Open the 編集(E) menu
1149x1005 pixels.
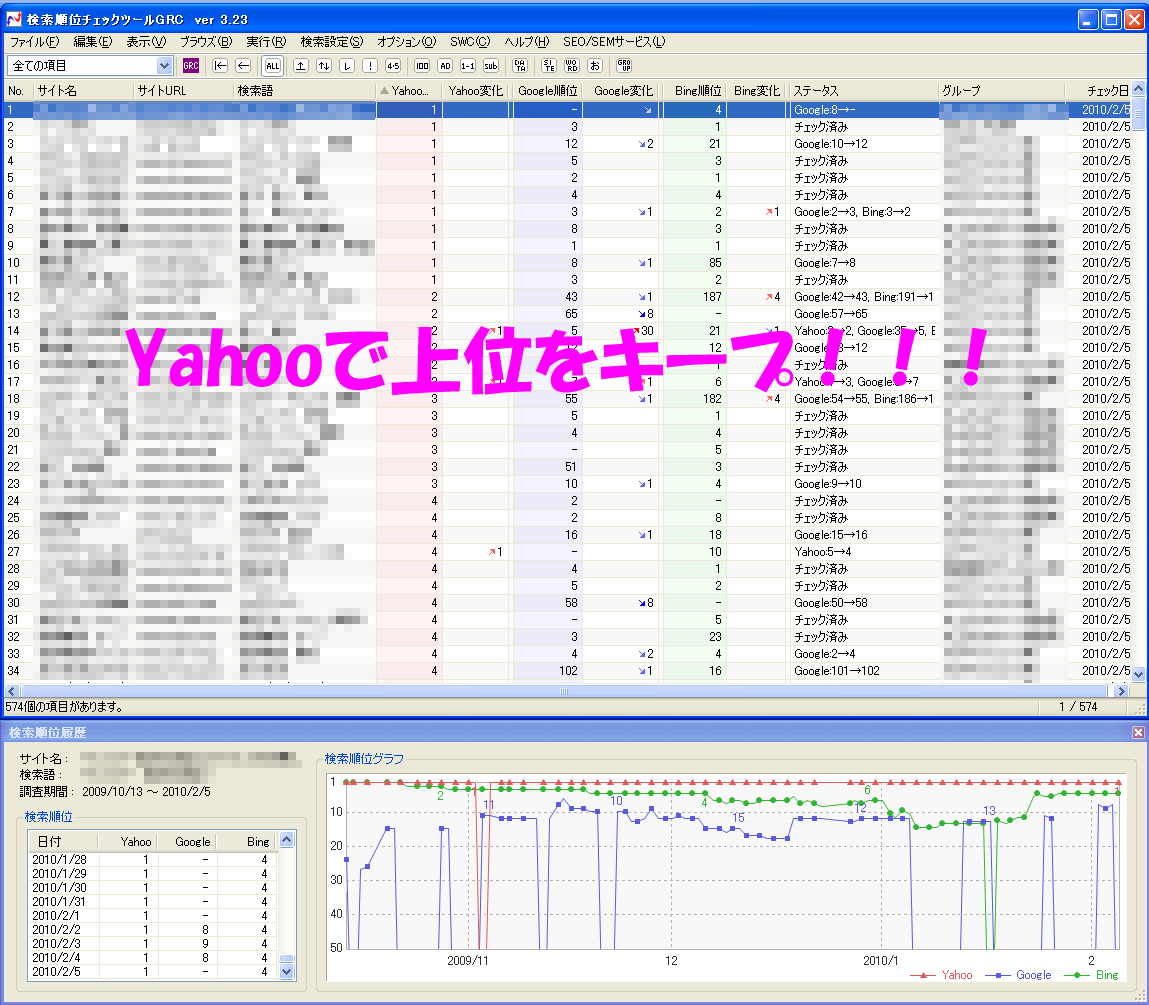point(92,42)
